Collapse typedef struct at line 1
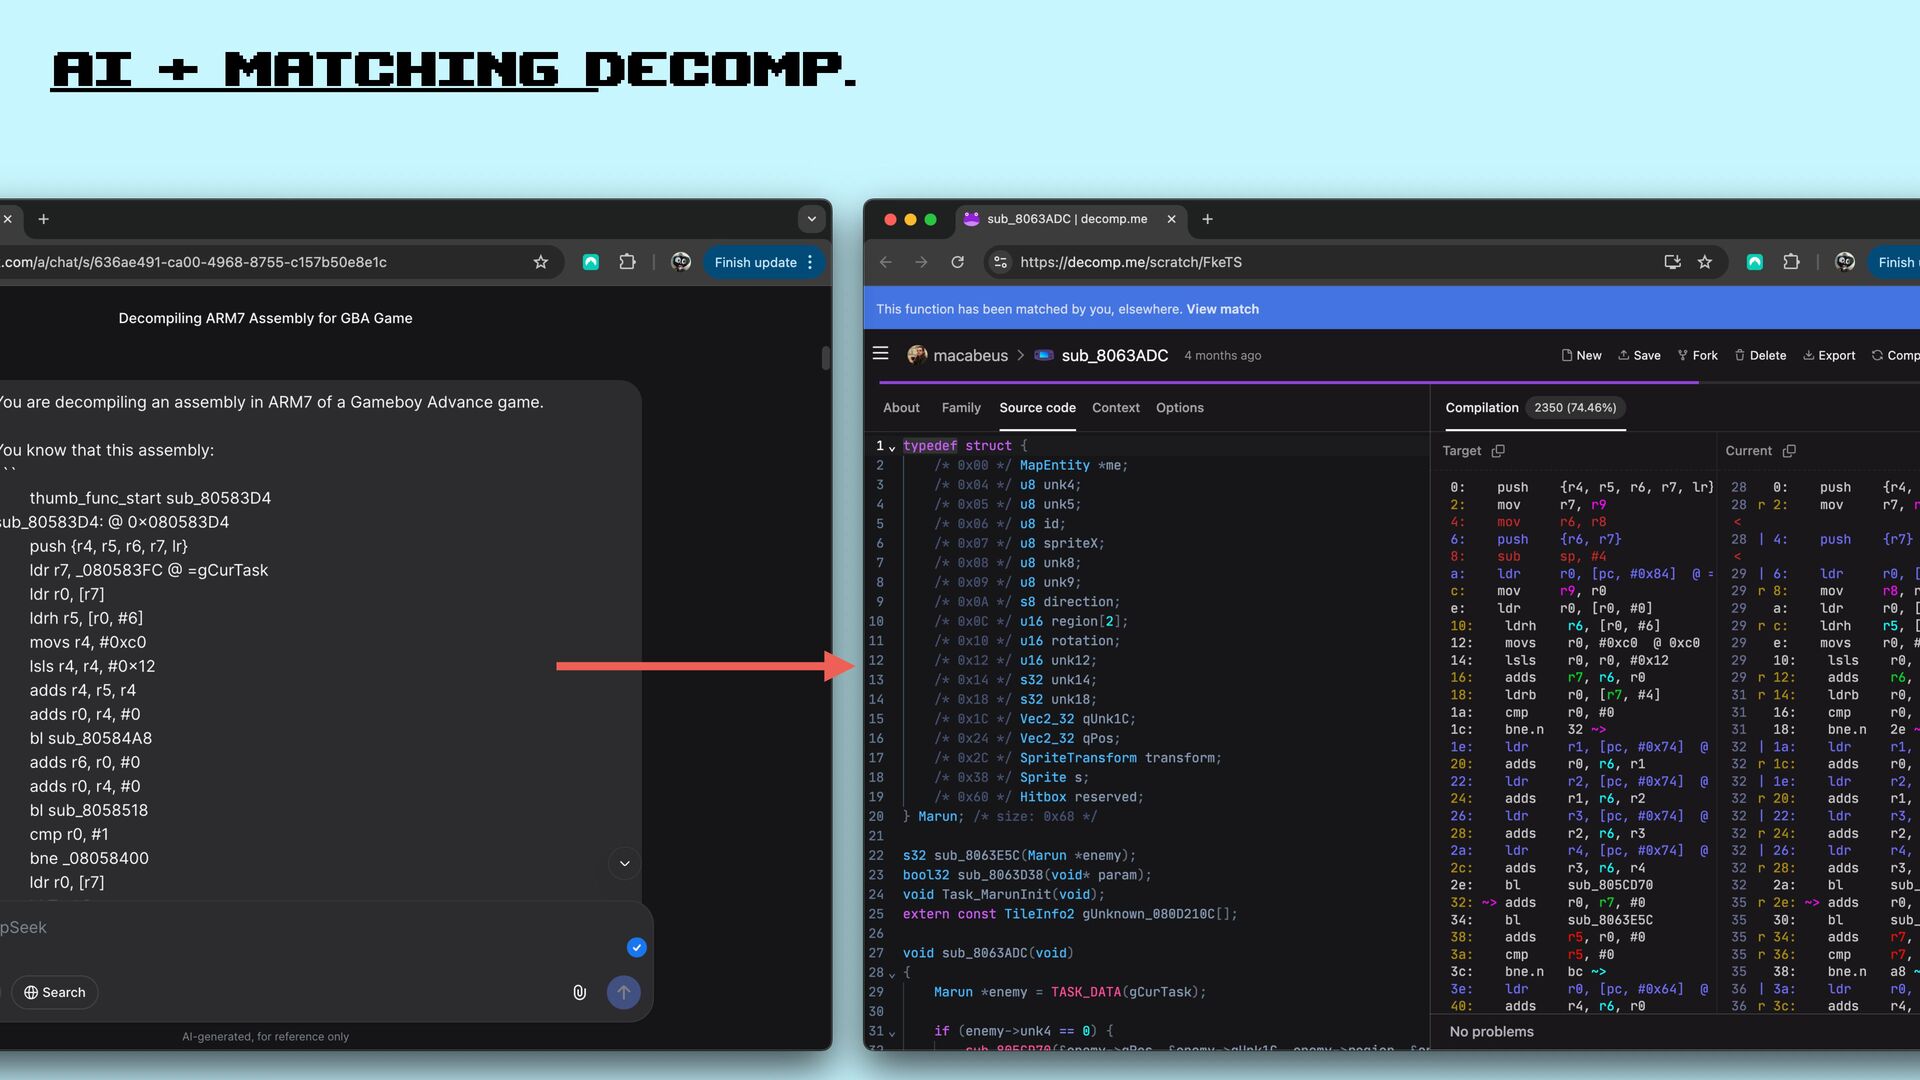 [892, 447]
